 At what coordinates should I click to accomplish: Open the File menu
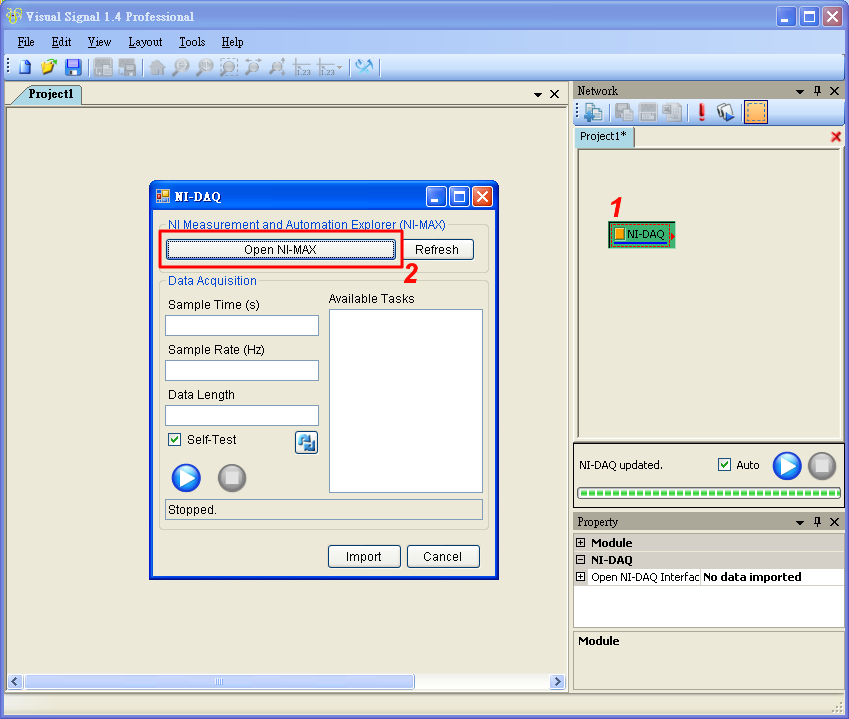(x=26, y=42)
